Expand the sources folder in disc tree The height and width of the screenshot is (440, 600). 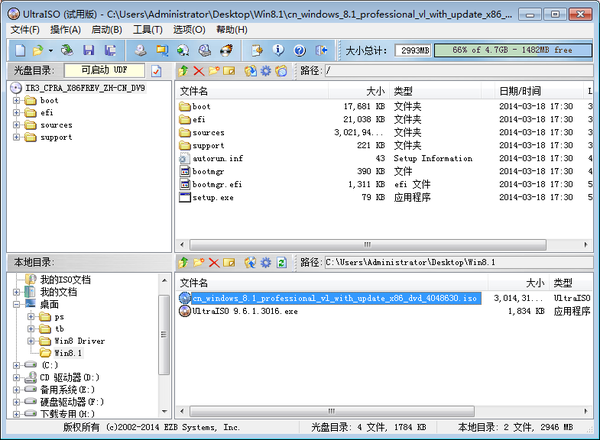pyautogui.click(x=16, y=125)
